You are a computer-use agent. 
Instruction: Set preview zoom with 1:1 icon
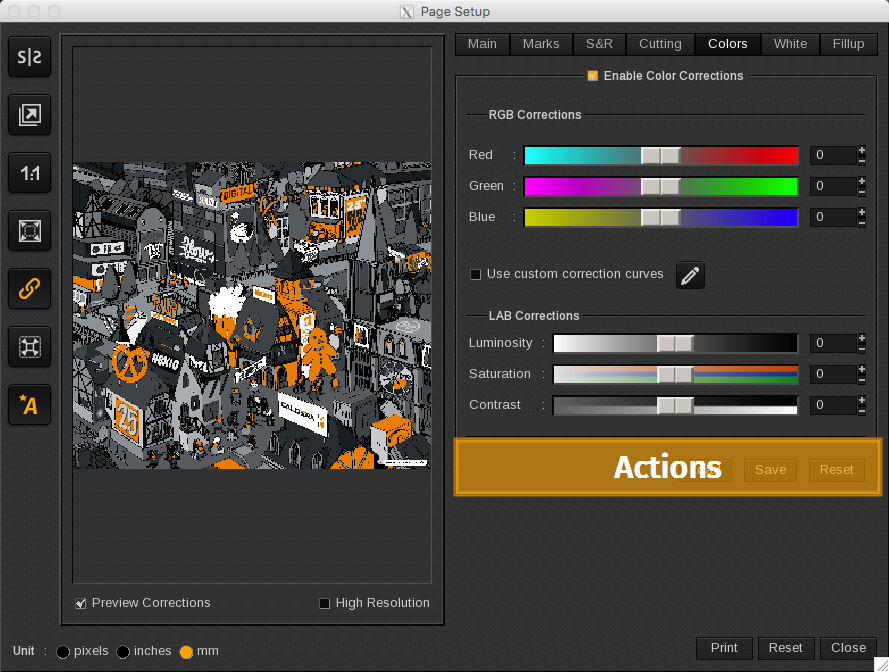click(30, 174)
